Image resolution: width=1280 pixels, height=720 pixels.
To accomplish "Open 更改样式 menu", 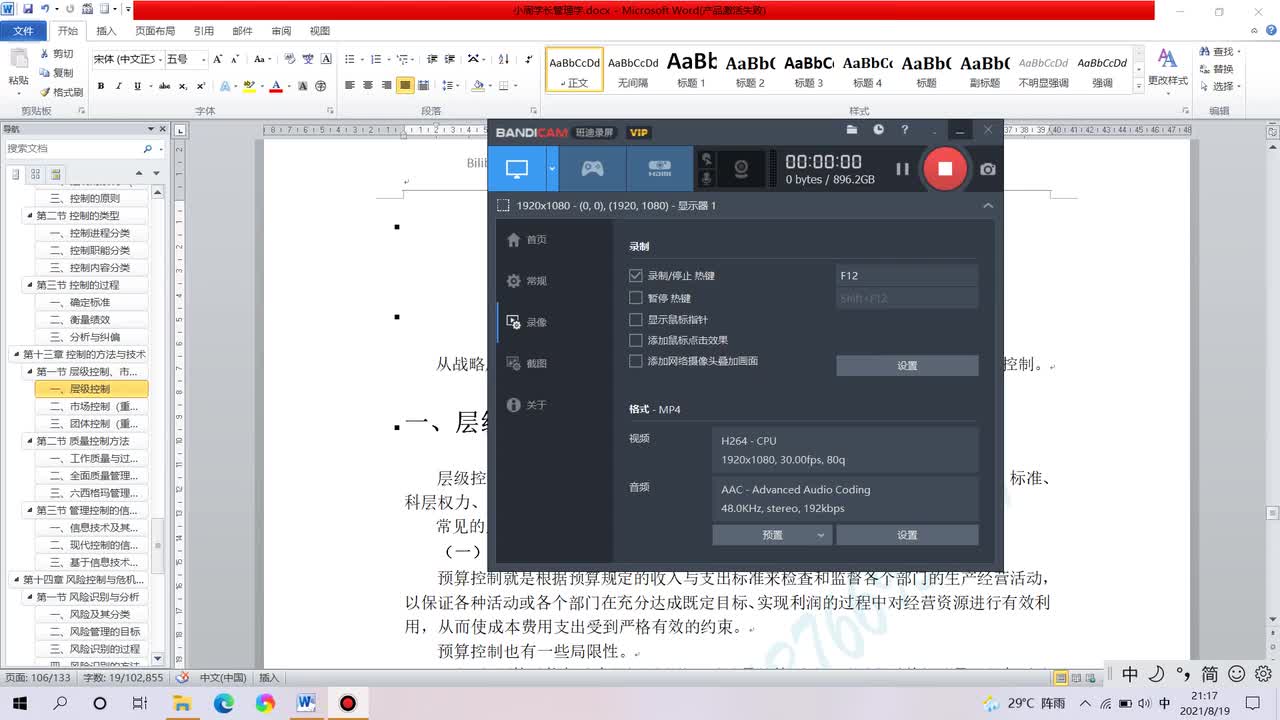I will [x=1167, y=68].
